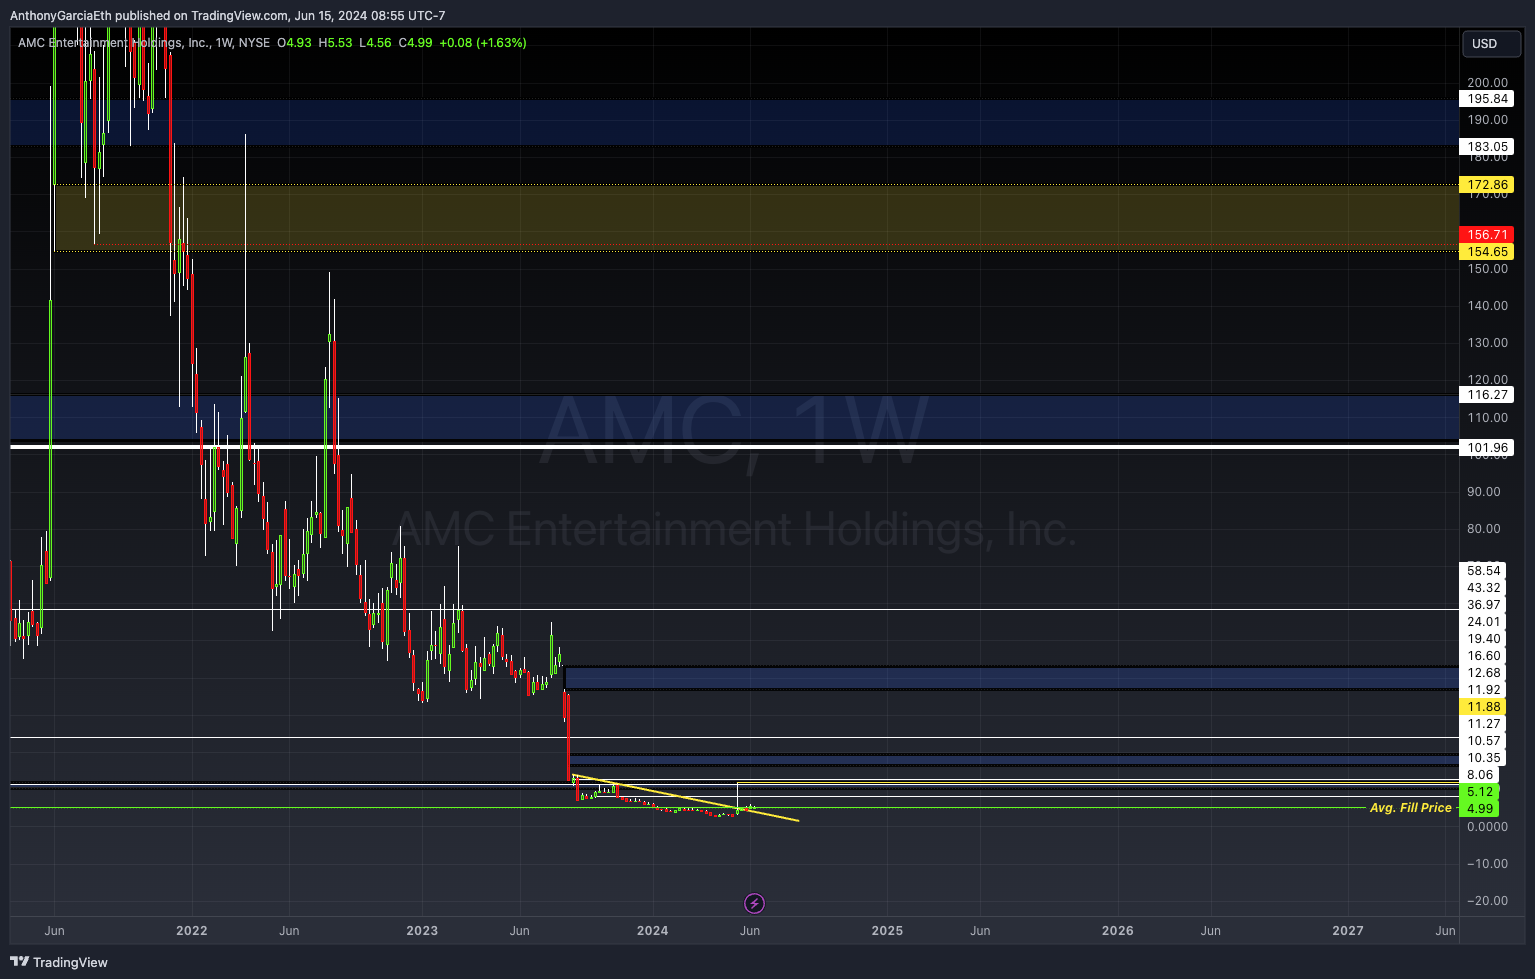Click the low value L4.56
Image resolution: width=1535 pixels, height=979 pixels.
(x=375, y=43)
